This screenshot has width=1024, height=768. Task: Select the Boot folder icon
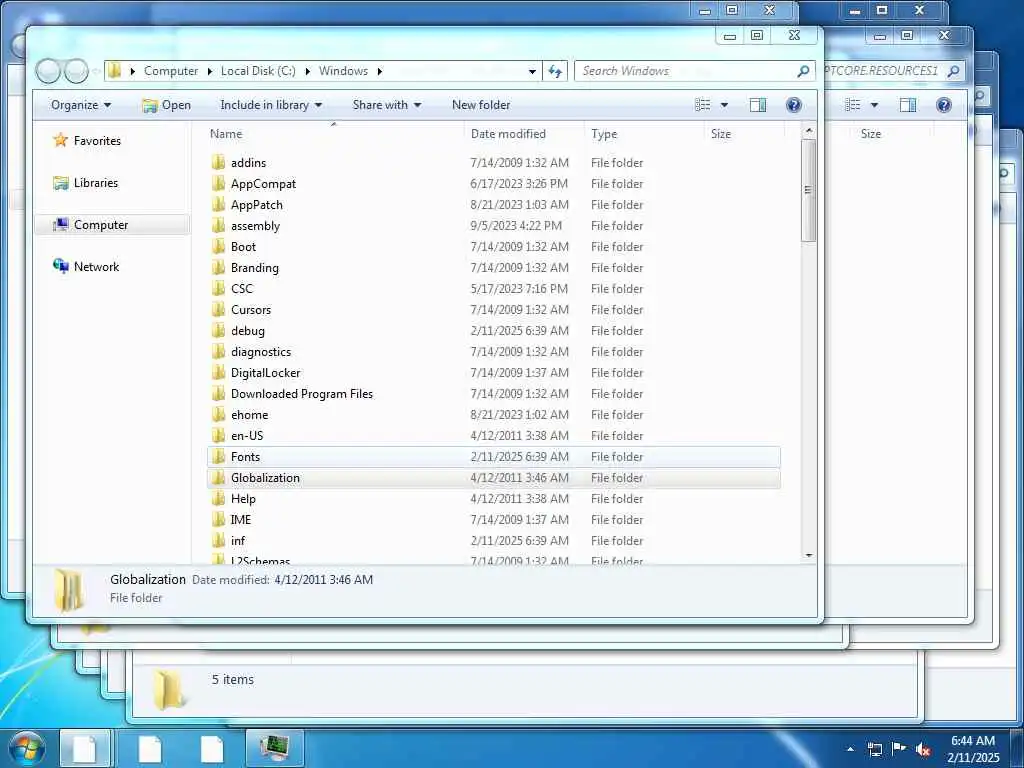(219, 246)
